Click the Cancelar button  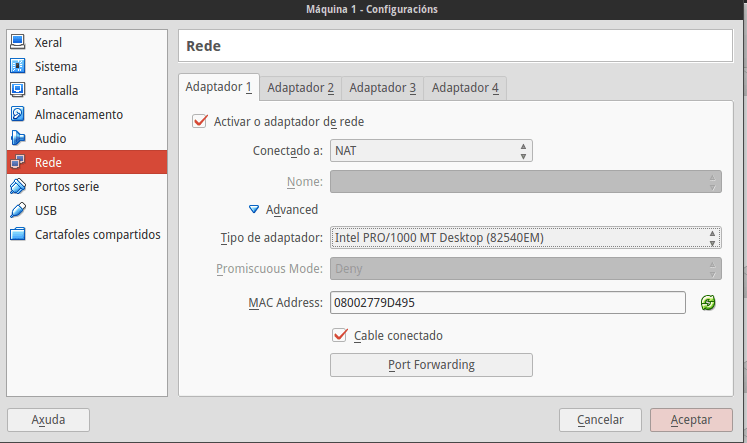tap(600, 420)
